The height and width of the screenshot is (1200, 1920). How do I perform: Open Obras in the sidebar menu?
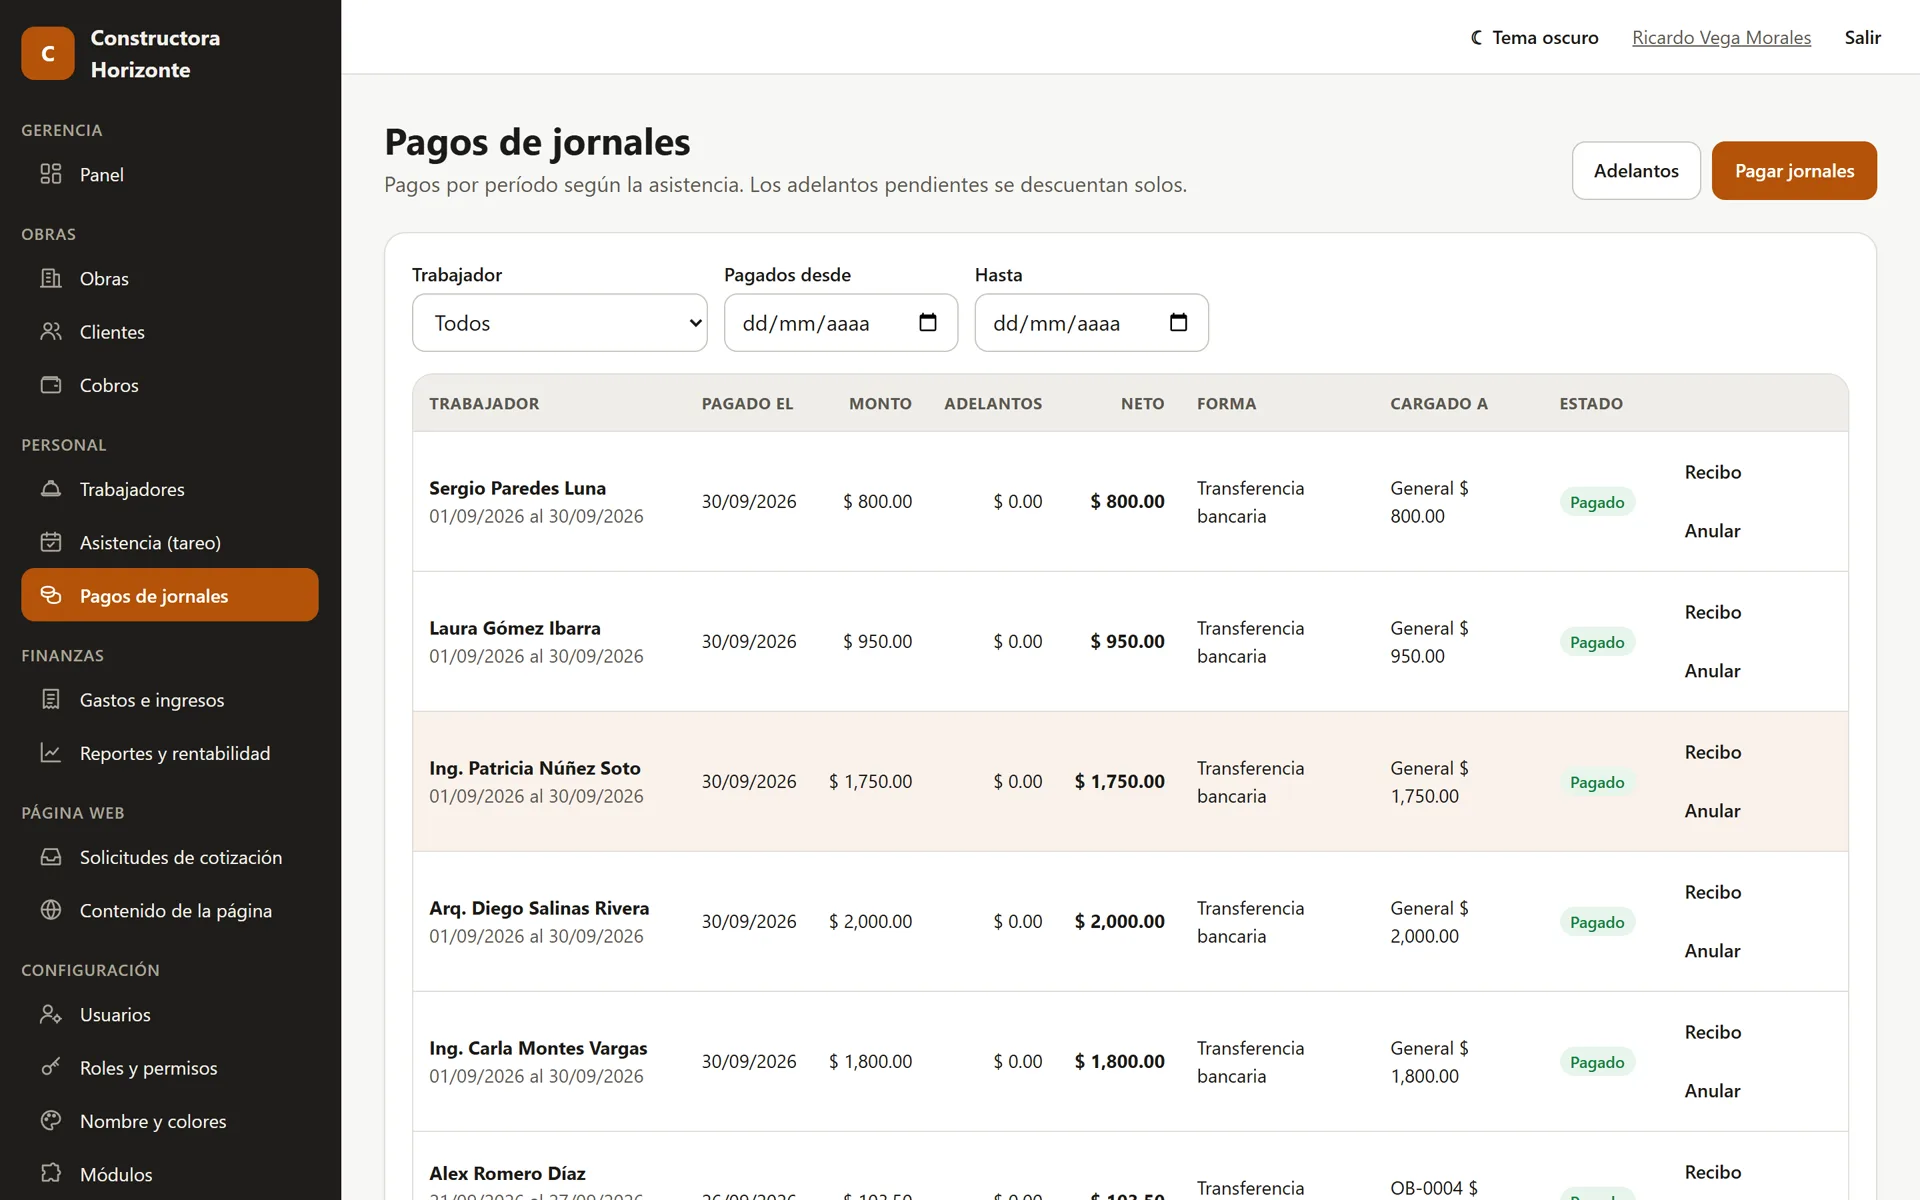click(x=170, y=278)
